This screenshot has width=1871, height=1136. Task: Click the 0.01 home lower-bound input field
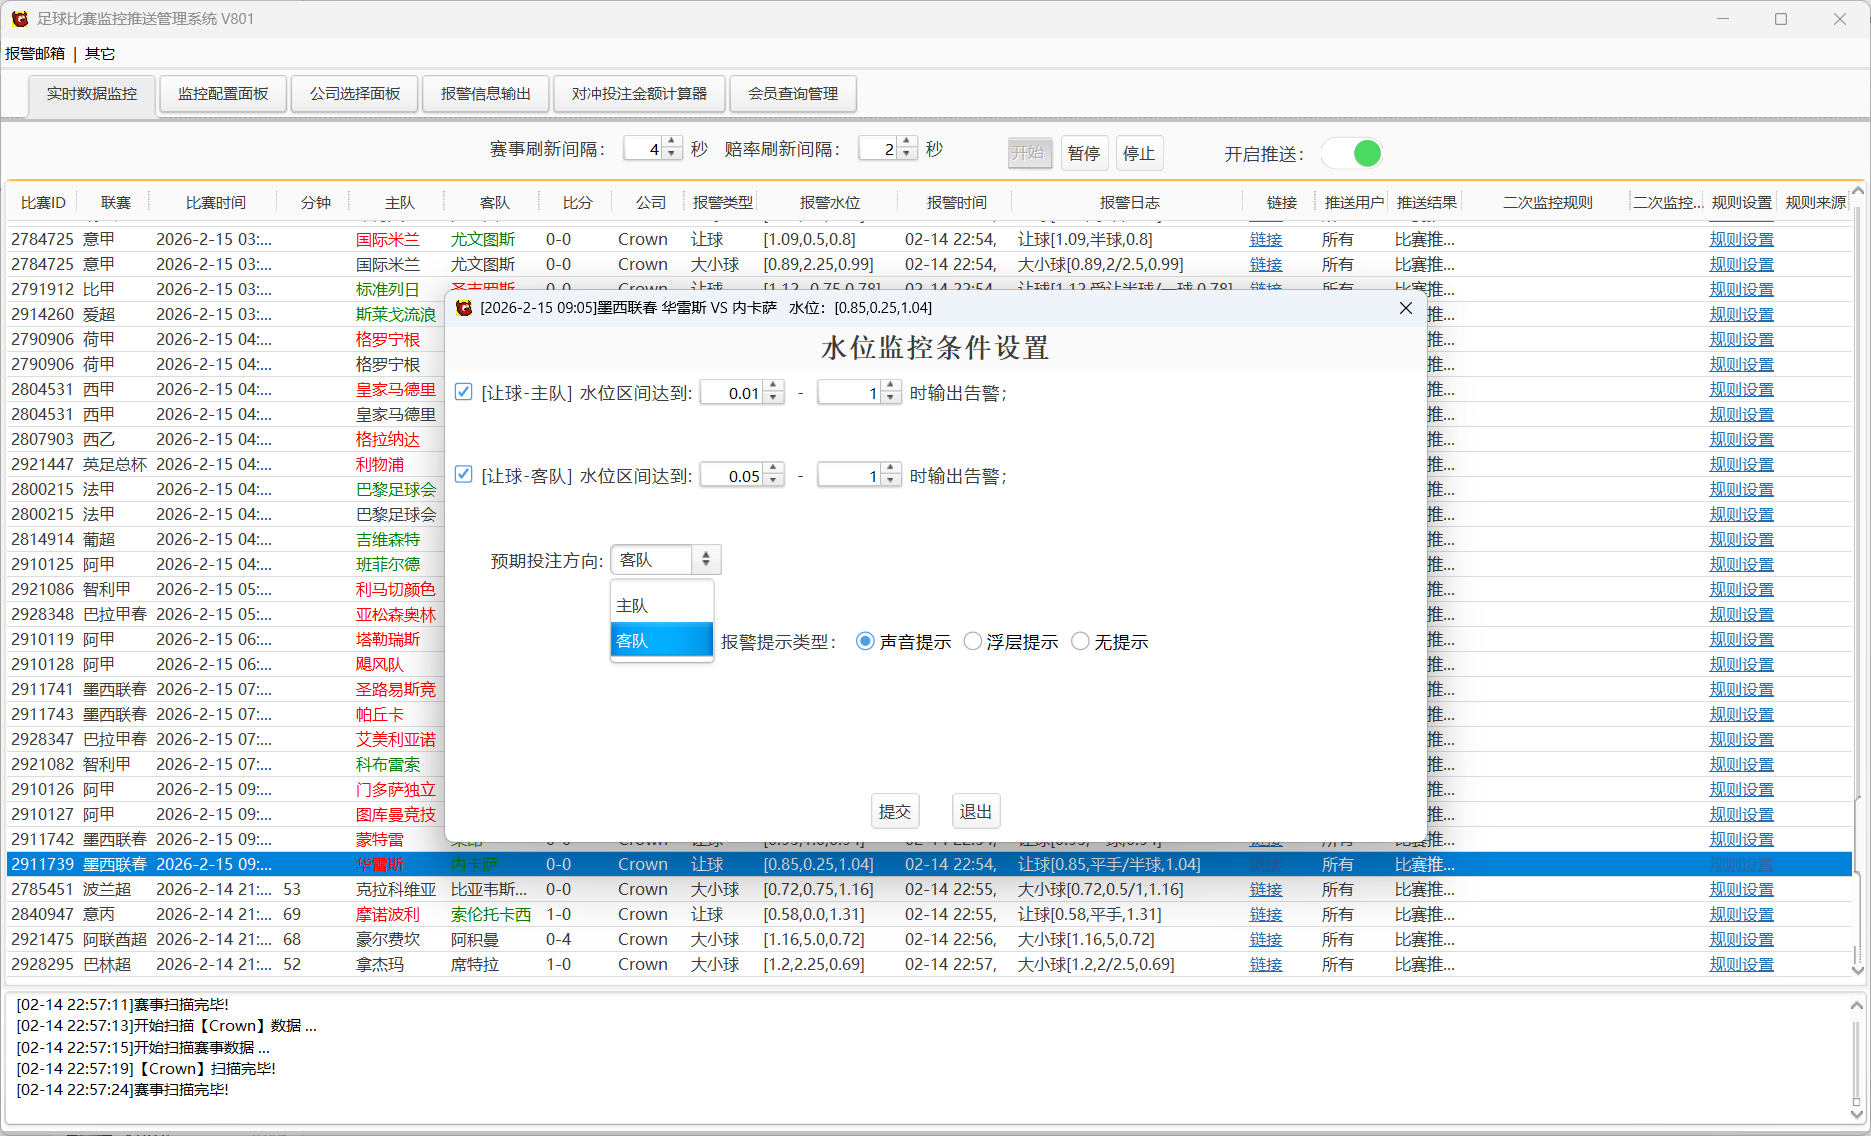[x=733, y=393]
